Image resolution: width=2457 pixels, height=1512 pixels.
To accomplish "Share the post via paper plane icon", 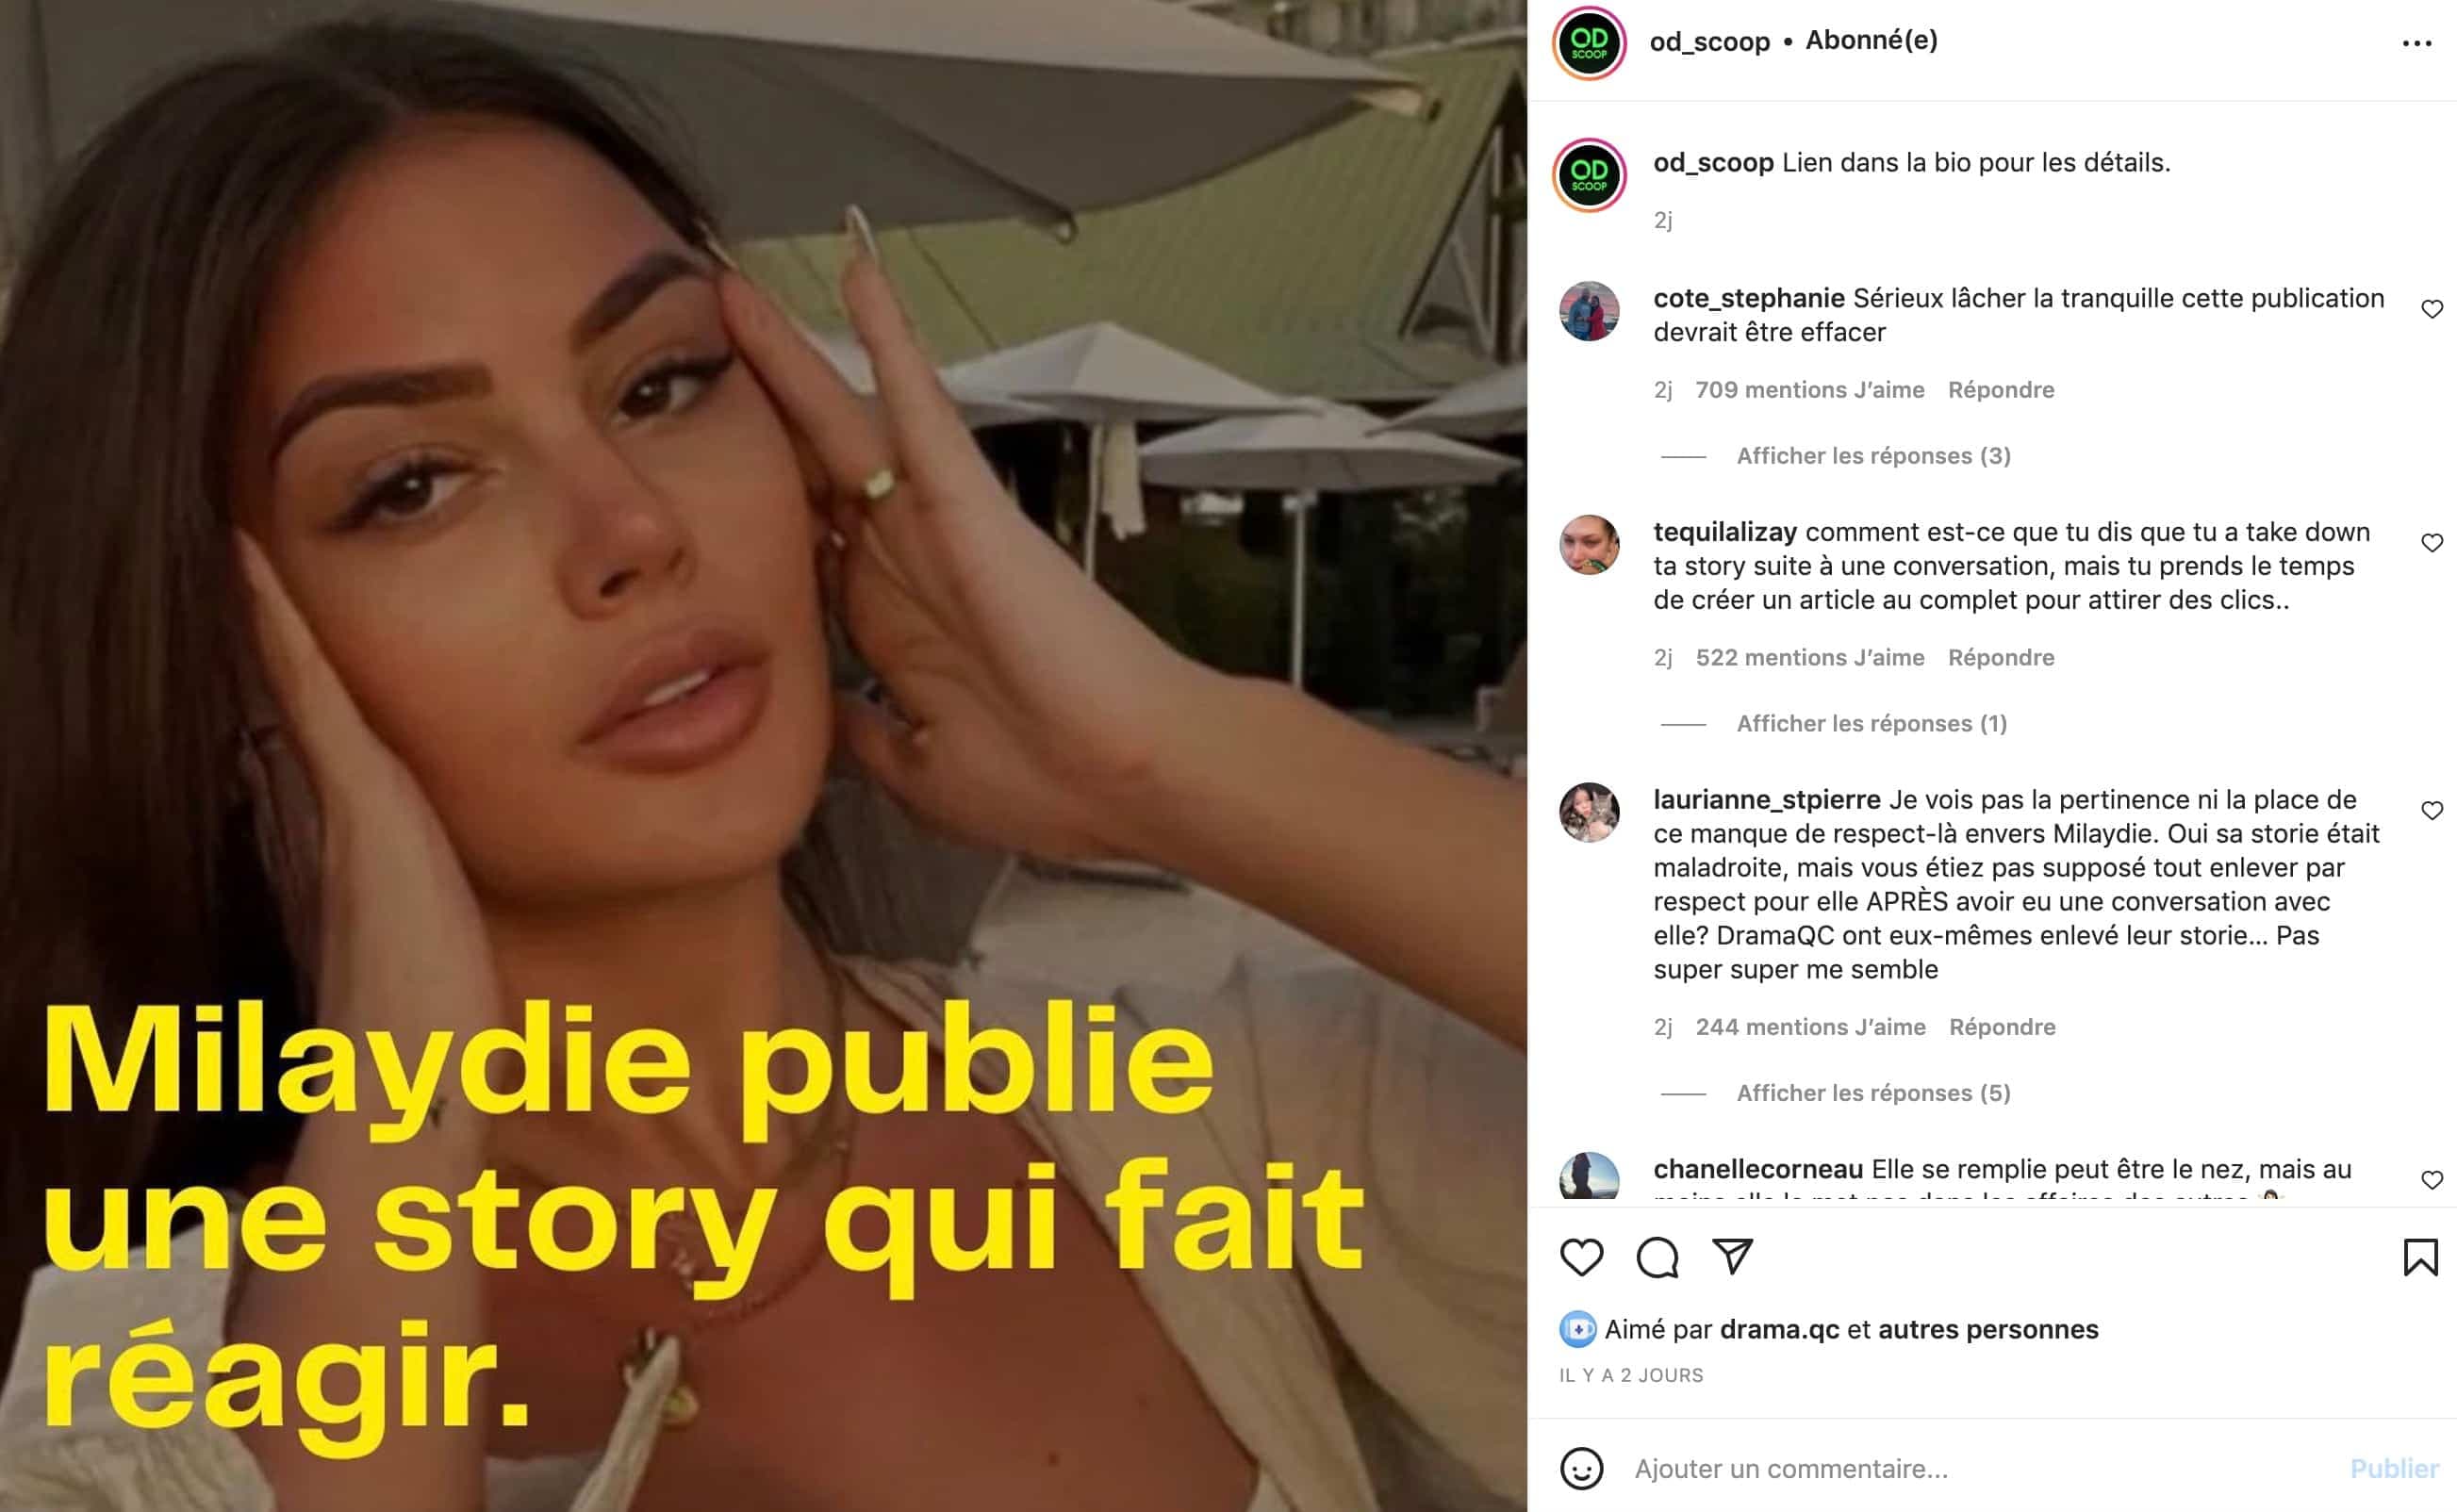I will coord(1732,1256).
